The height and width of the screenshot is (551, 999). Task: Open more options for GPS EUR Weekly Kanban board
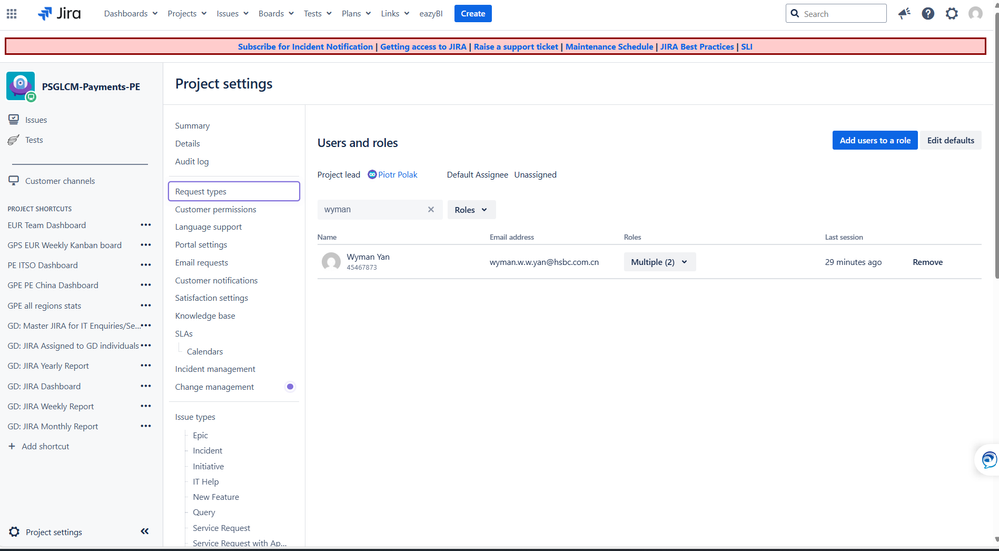pos(146,245)
